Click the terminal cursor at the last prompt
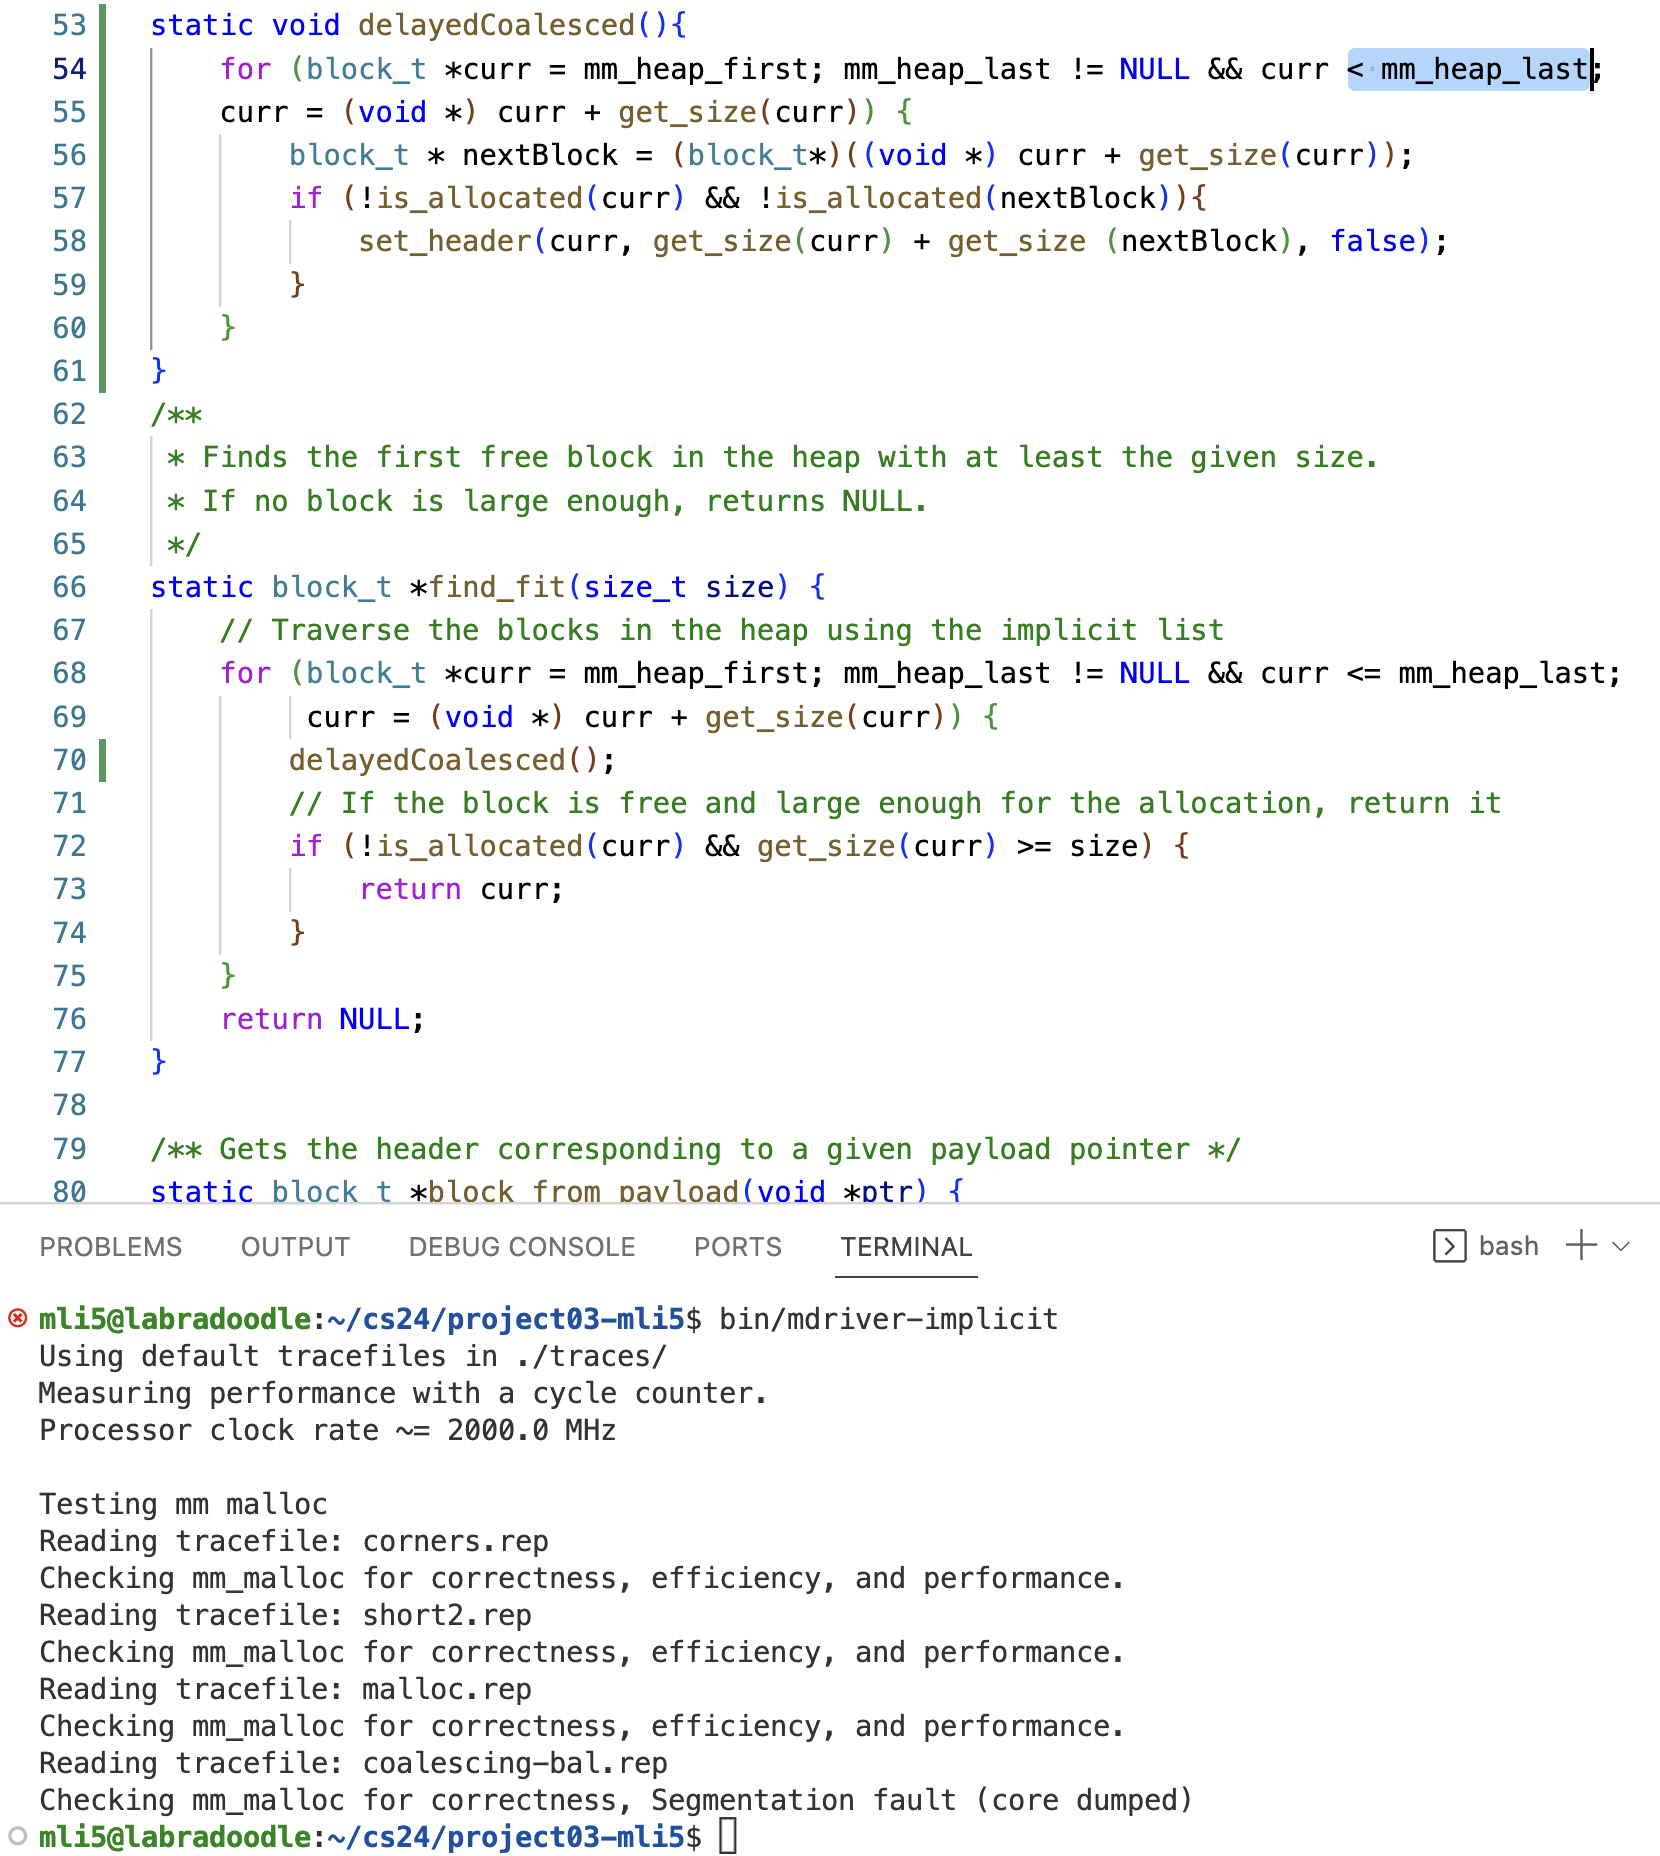Viewport: 1660px width, 1856px height. point(728,1836)
